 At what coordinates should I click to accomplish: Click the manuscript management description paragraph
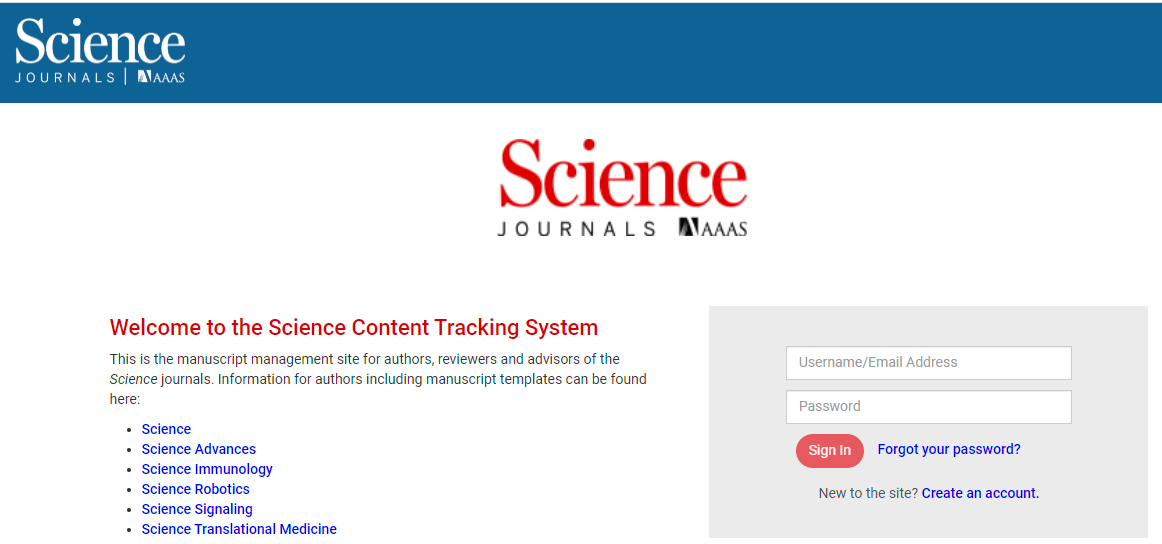click(378, 379)
